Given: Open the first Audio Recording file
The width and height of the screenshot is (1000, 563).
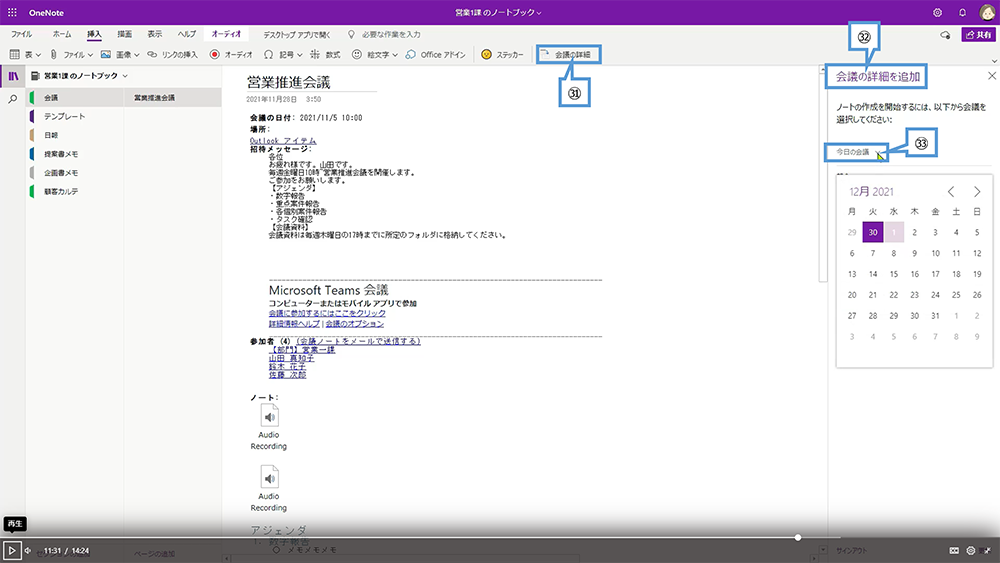Looking at the screenshot, I should tap(269, 427).
